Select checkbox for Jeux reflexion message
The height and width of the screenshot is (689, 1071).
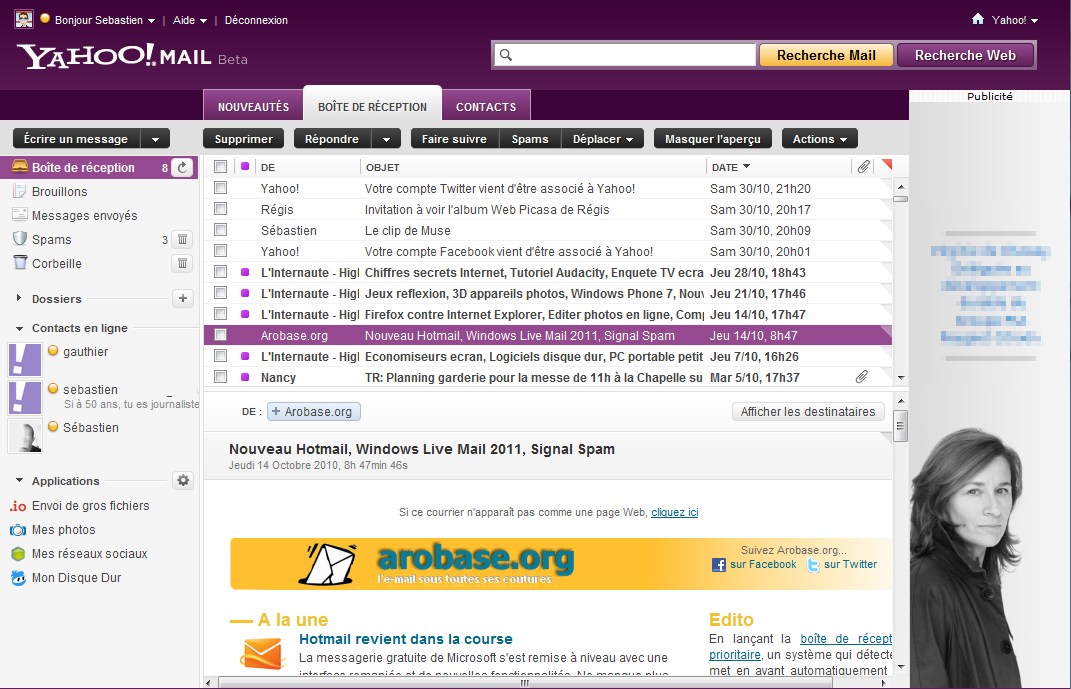tap(221, 292)
